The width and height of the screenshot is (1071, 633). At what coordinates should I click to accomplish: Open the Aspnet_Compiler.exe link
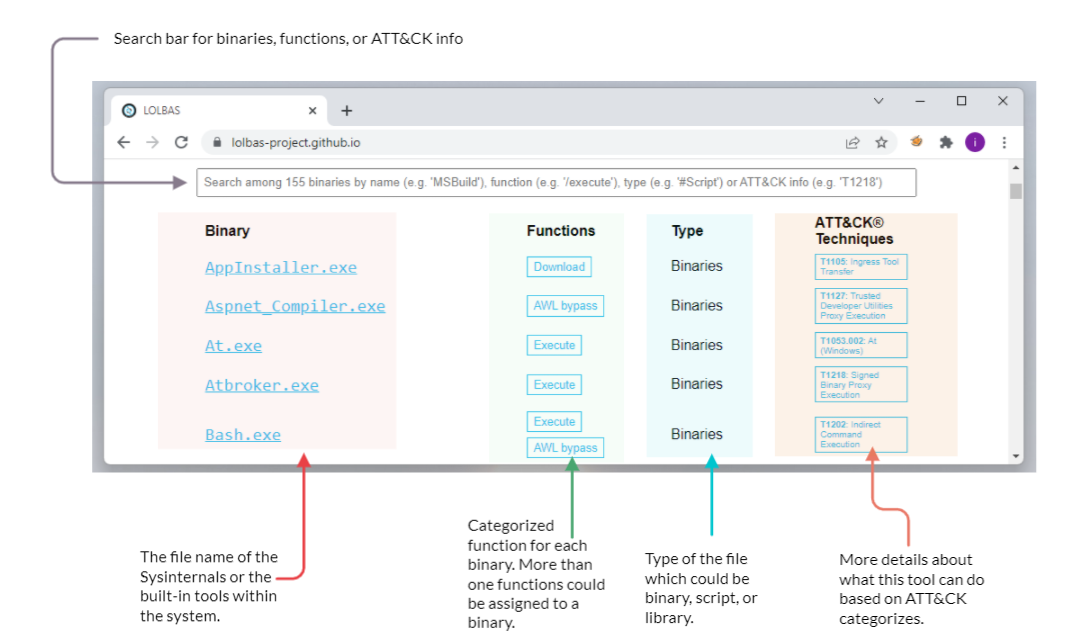(x=294, y=307)
